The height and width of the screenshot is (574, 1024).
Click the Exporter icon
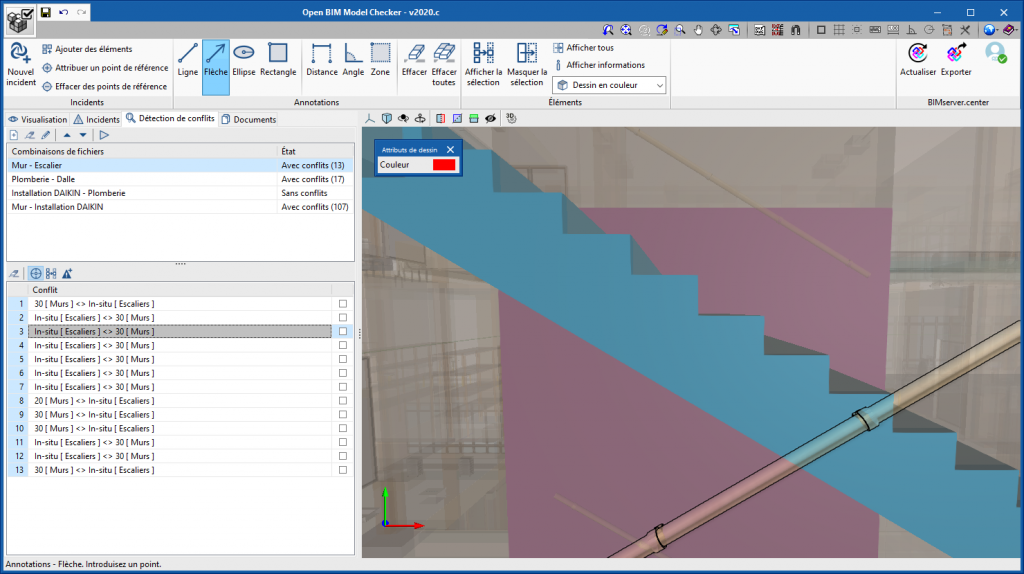click(956, 59)
